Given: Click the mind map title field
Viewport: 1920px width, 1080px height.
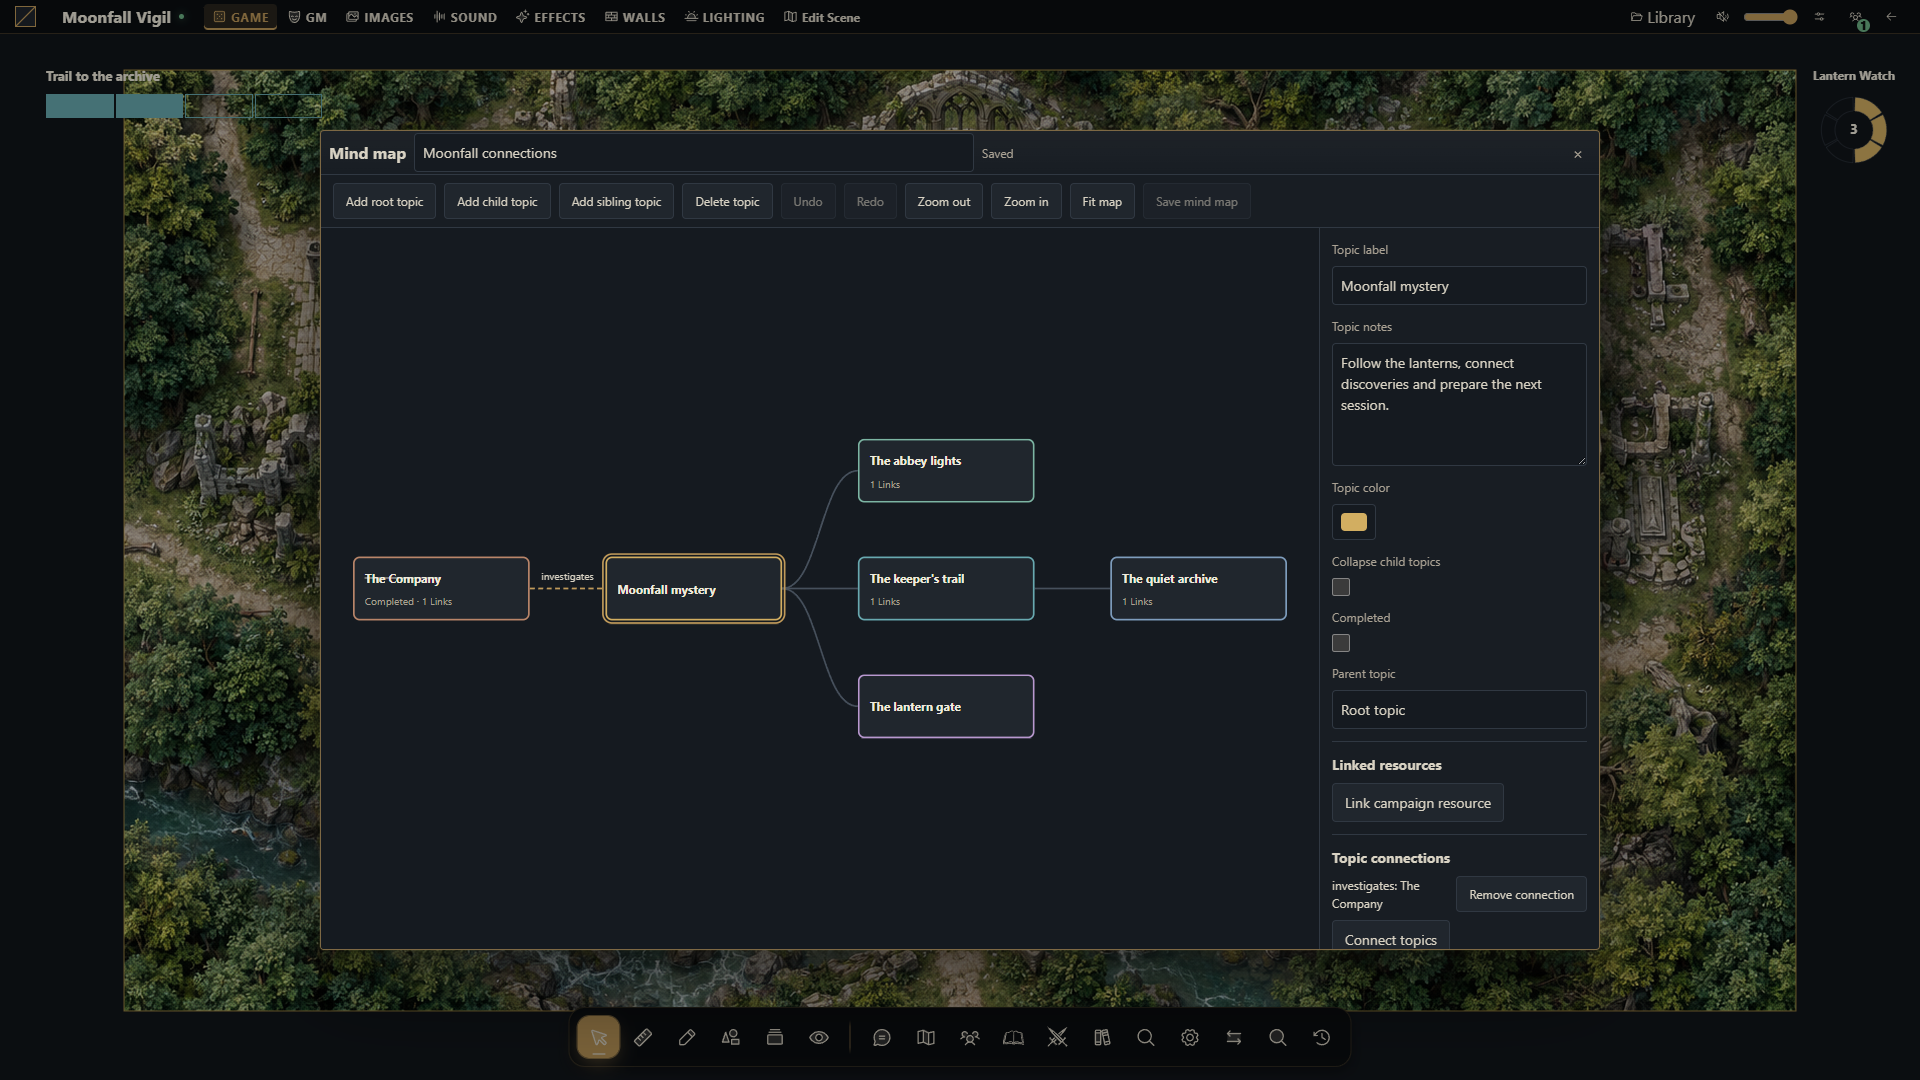Looking at the screenshot, I should coord(693,153).
